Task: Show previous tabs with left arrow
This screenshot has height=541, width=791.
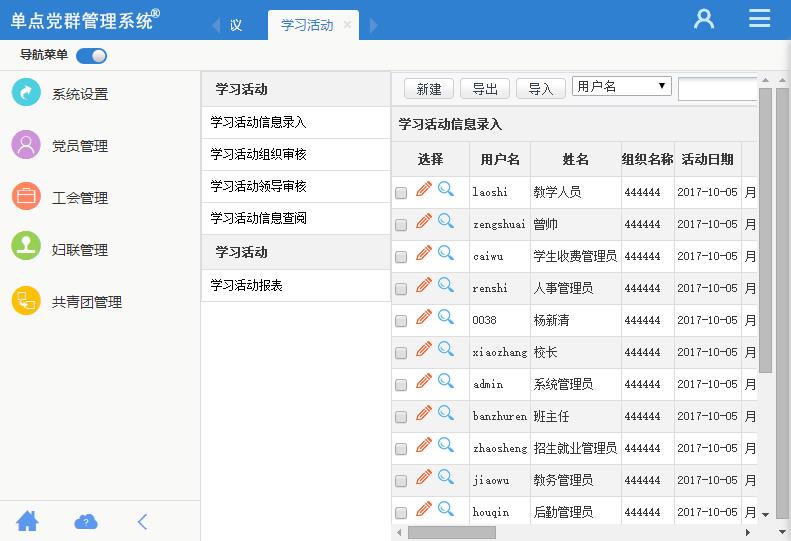Action: [216, 25]
